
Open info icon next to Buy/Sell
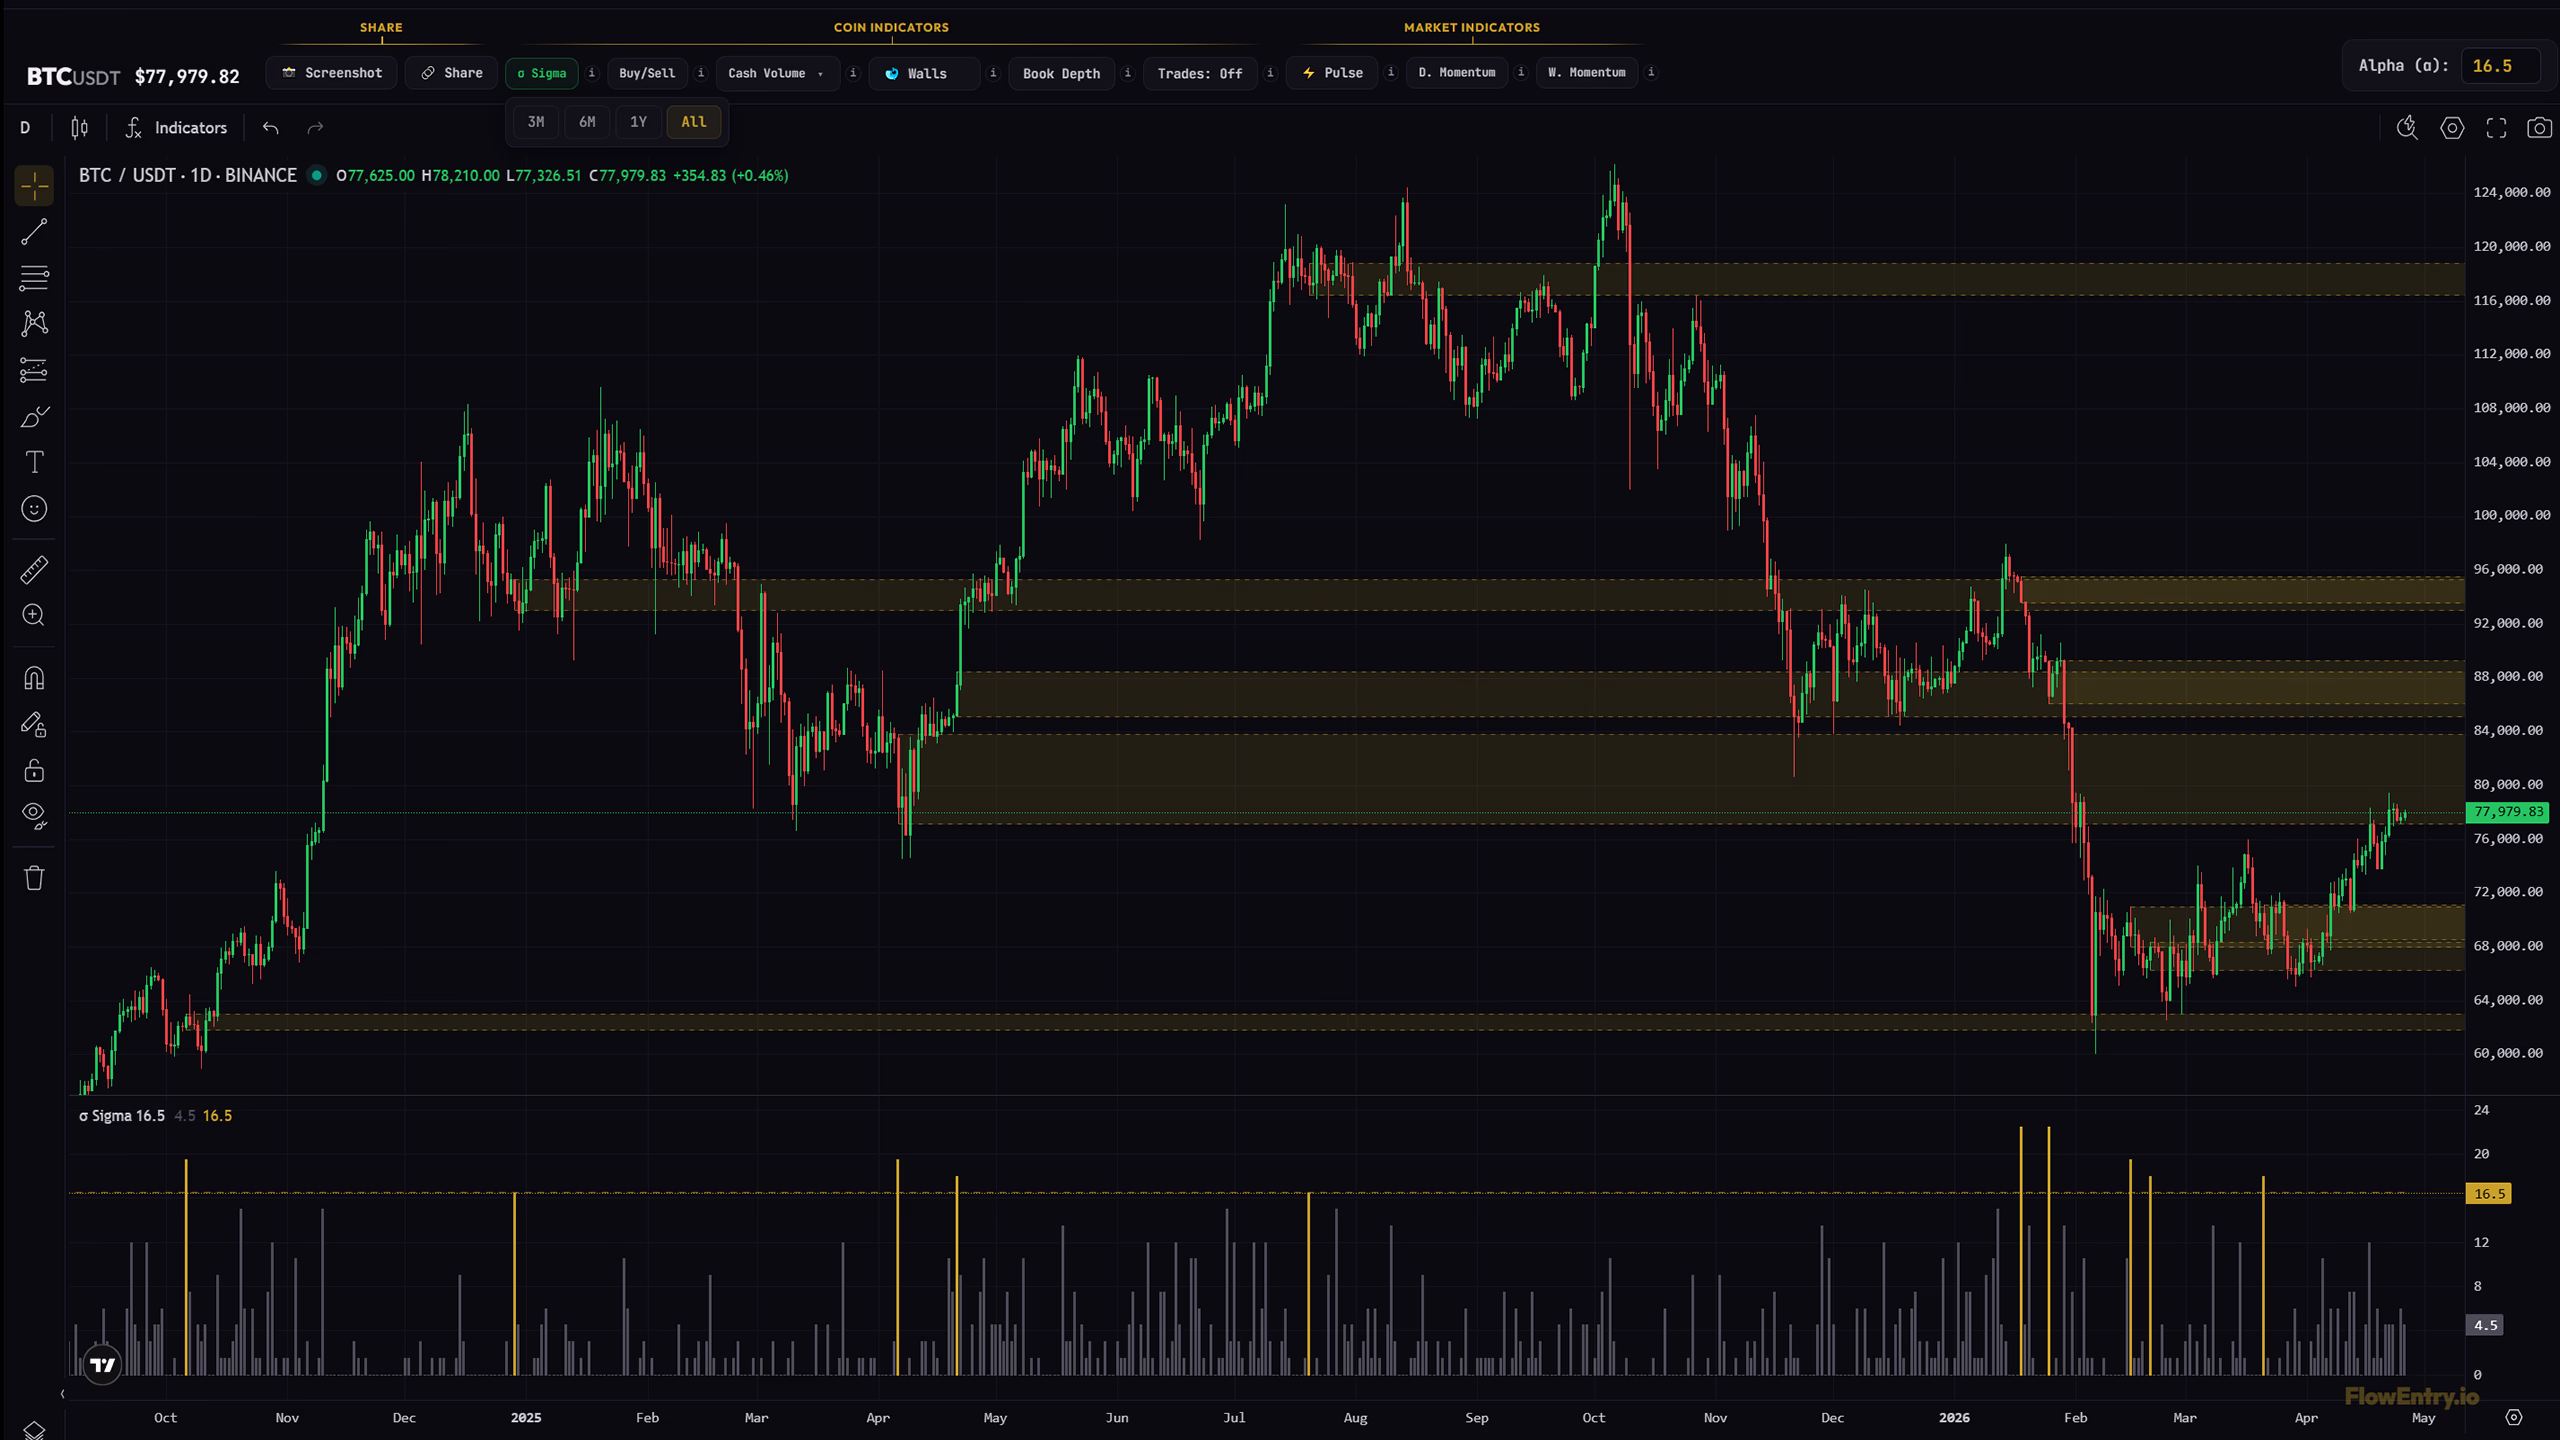[x=701, y=73]
